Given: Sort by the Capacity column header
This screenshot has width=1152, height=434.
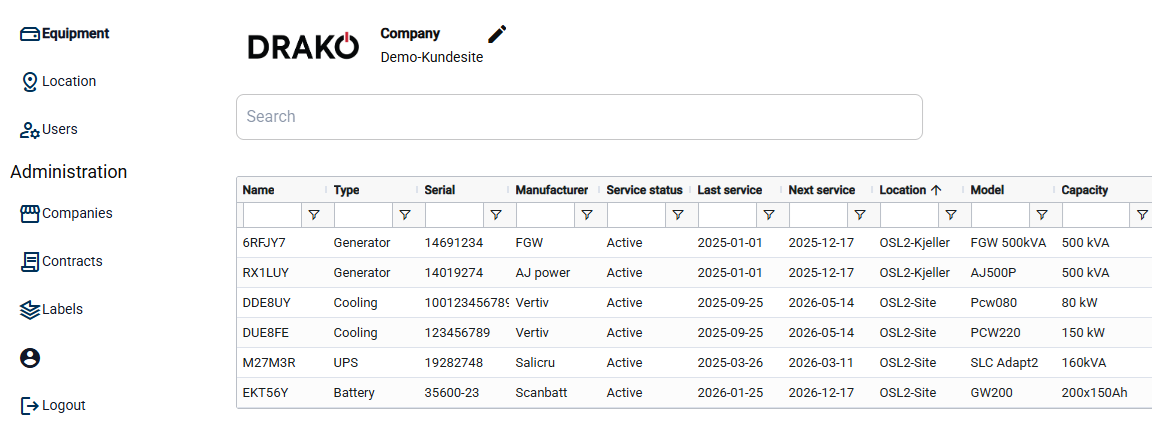Looking at the screenshot, I should pos(1084,190).
